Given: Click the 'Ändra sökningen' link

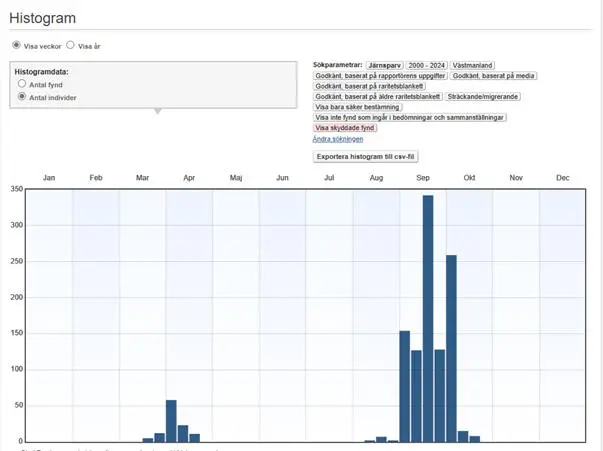Looking at the screenshot, I should [338, 139].
